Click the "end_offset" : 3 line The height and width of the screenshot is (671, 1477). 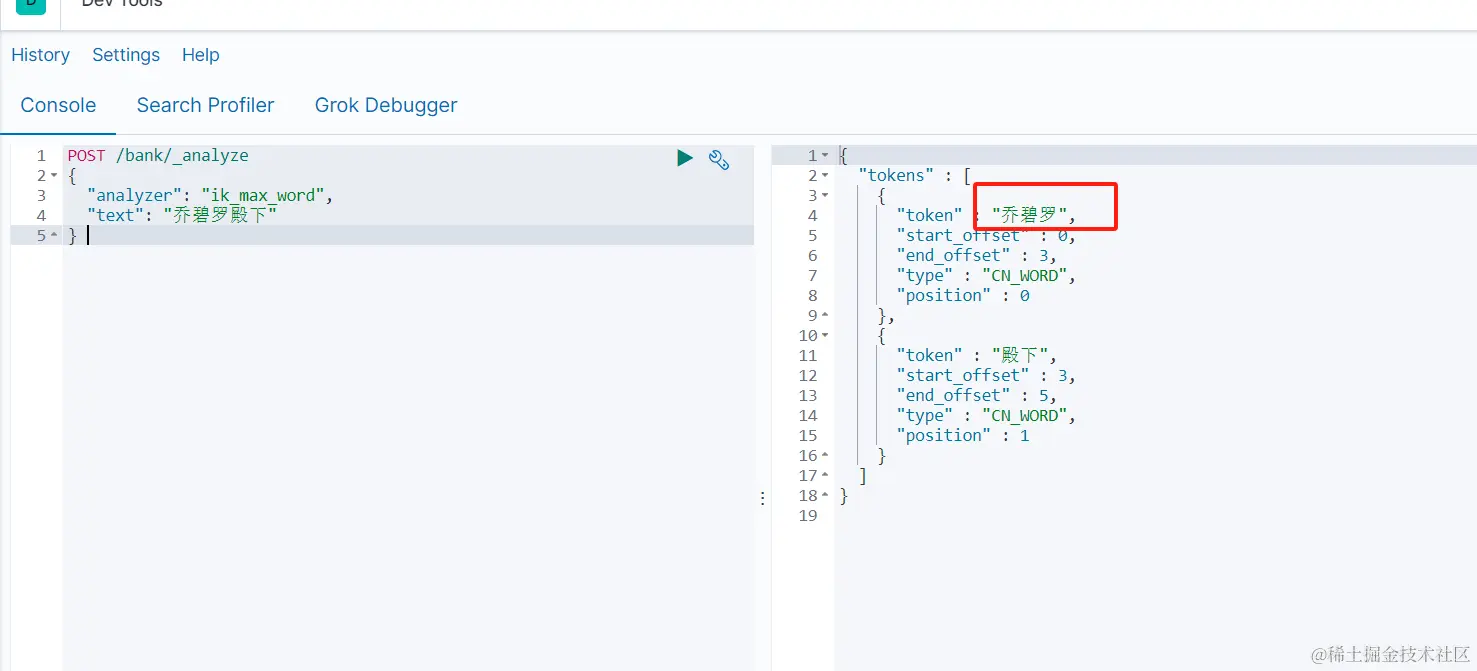click(x=976, y=255)
